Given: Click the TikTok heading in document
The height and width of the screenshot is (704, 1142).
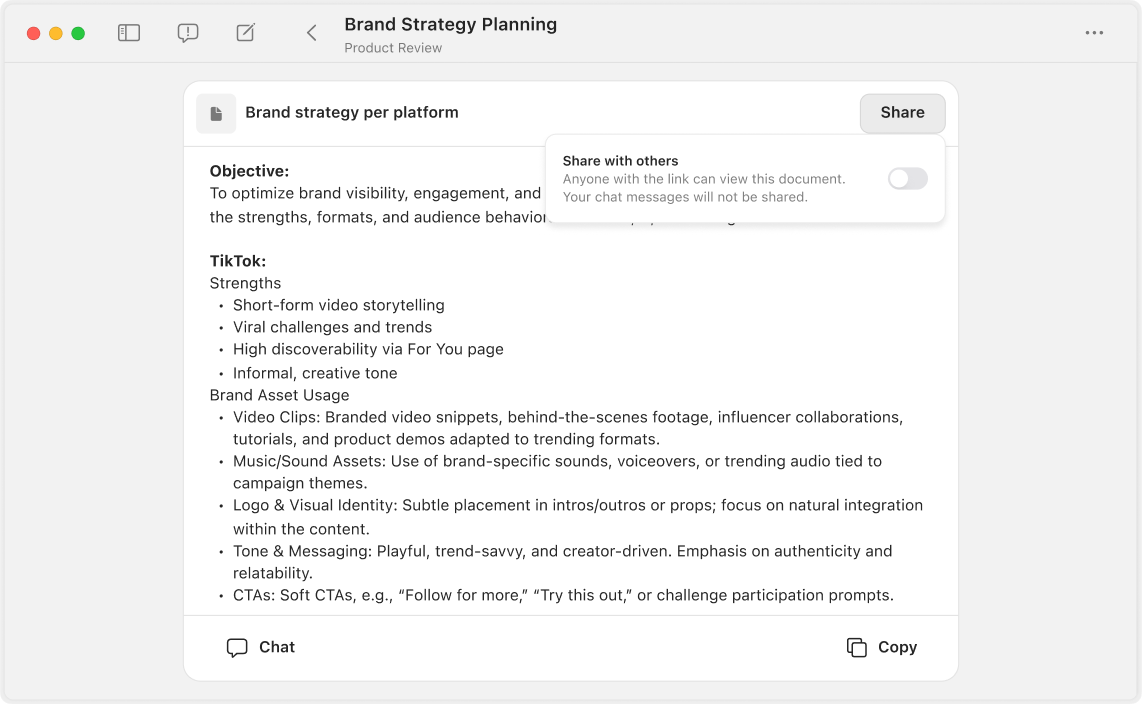Looking at the screenshot, I should 237,261.
